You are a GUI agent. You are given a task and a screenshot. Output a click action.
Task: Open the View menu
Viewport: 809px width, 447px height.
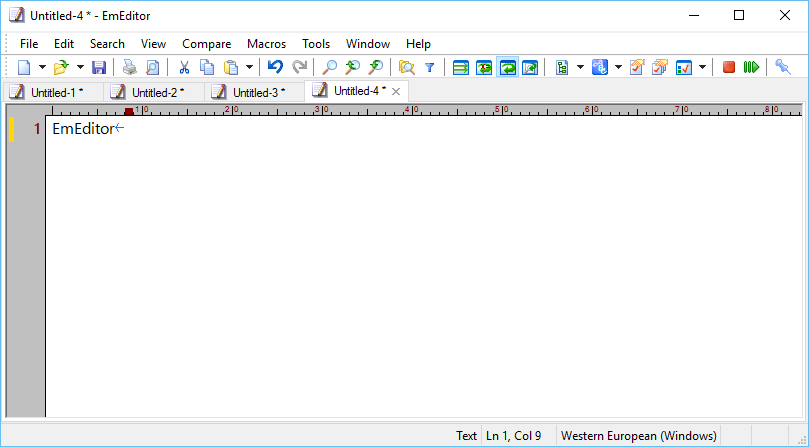[x=153, y=44]
